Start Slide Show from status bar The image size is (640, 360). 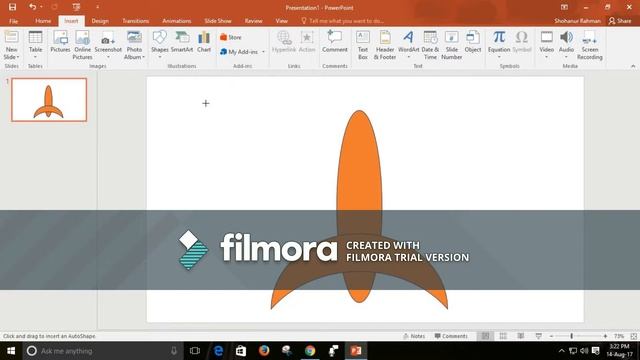coord(539,336)
